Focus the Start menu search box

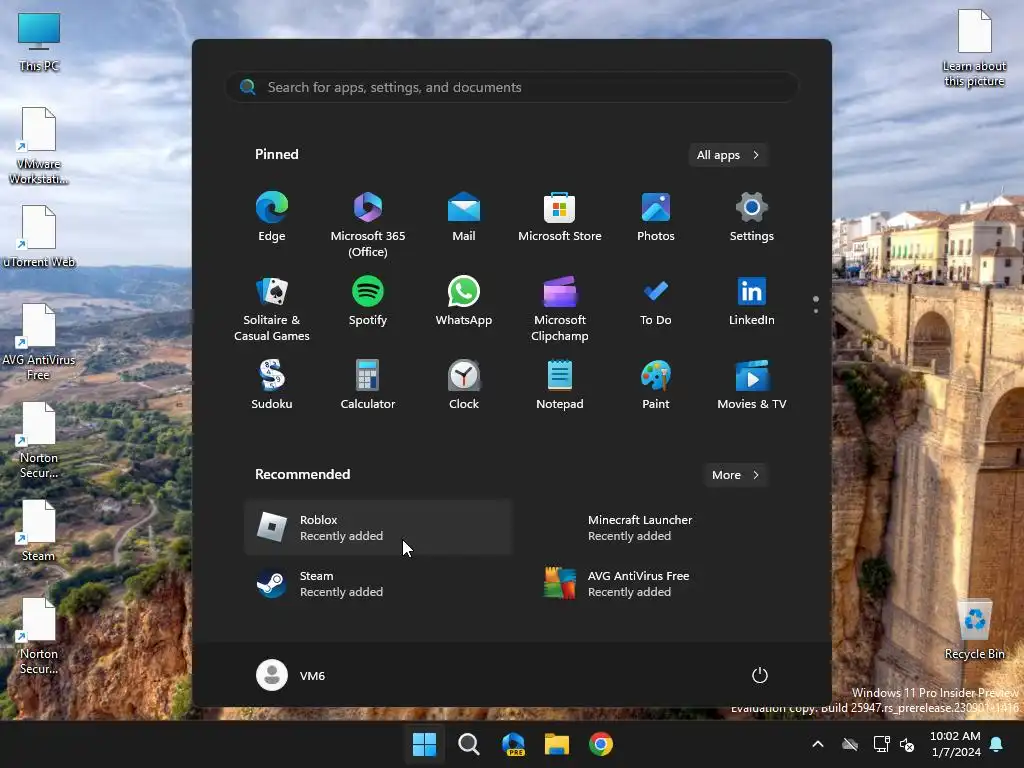pyautogui.click(x=512, y=87)
